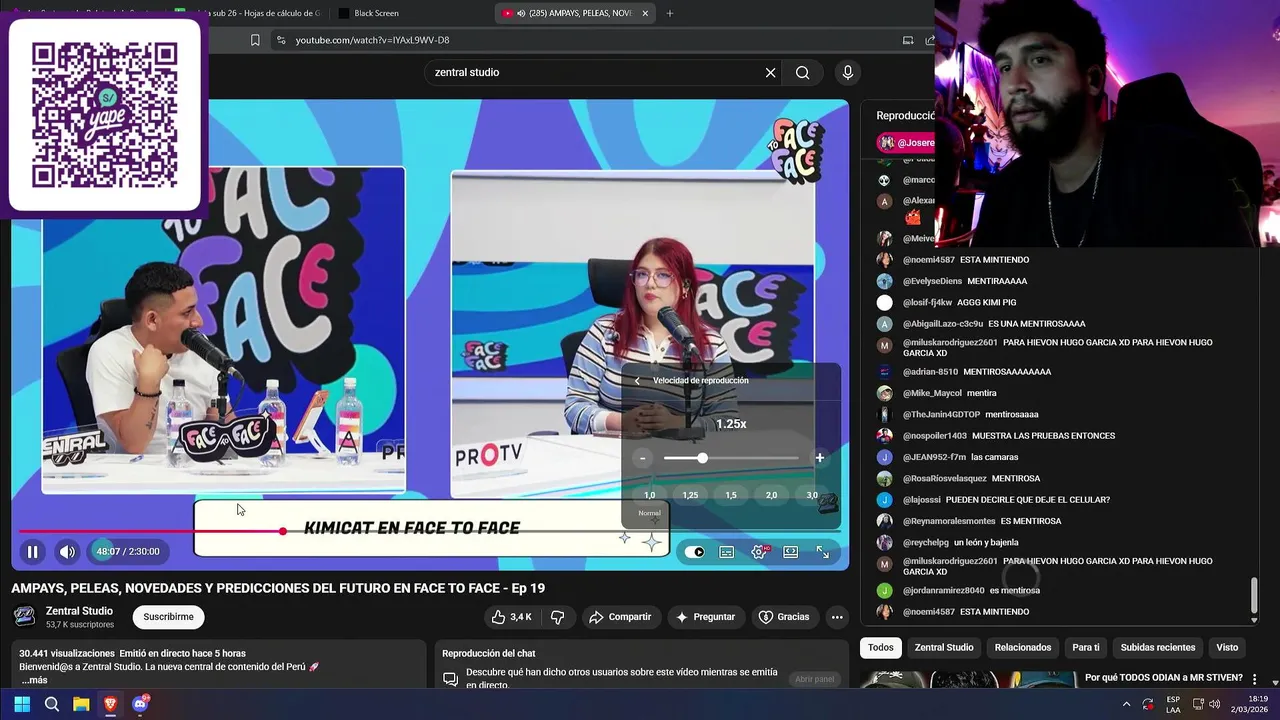Image resolution: width=1280 pixels, height=720 pixels.
Task: Open options menu for MR STIVEN video
Action: [x=1254, y=679]
